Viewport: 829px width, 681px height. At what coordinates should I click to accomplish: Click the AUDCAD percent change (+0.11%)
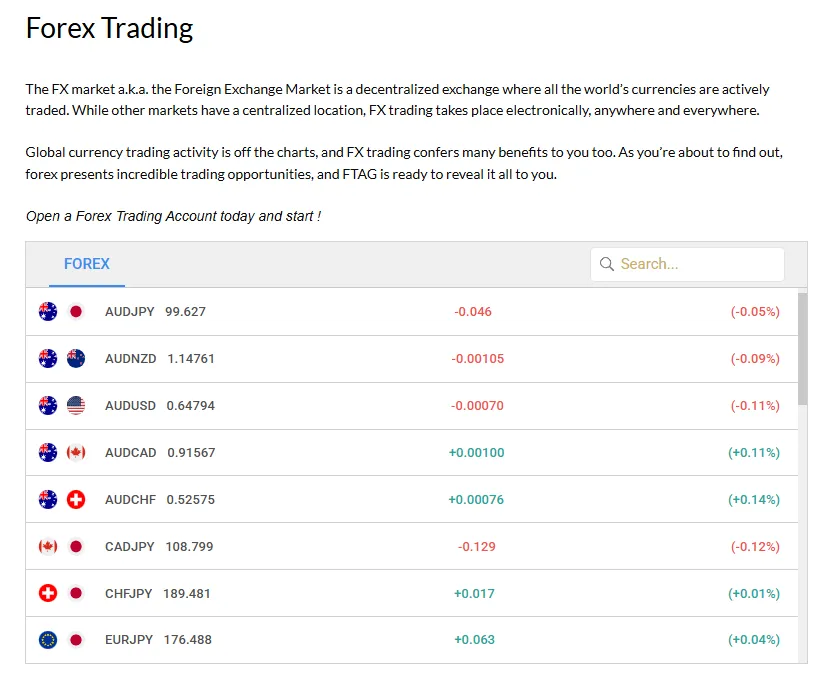(x=754, y=452)
